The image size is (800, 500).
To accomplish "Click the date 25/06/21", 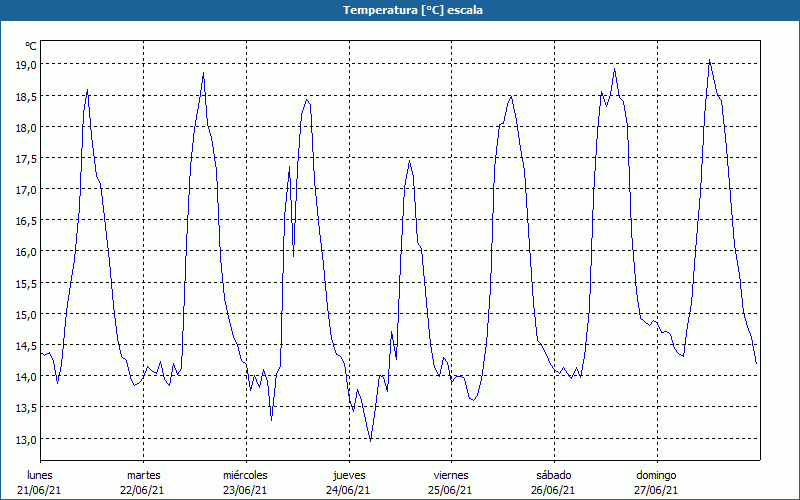I will click(x=451, y=490).
